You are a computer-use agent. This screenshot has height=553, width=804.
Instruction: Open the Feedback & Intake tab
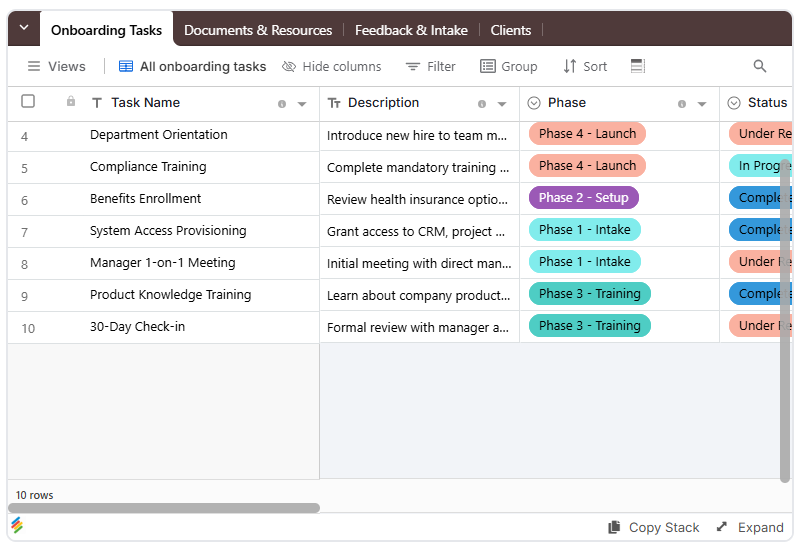tap(411, 30)
